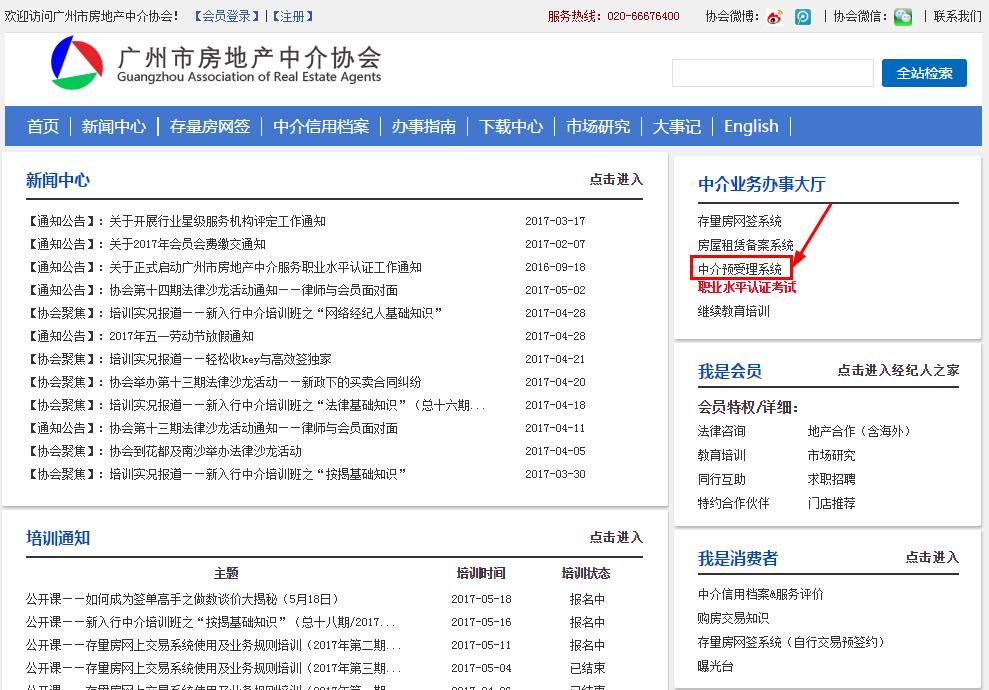Image resolution: width=989 pixels, height=690 pixels.
Task: Open 法律咨询 member privilege
Action: [x=722, y=431]
